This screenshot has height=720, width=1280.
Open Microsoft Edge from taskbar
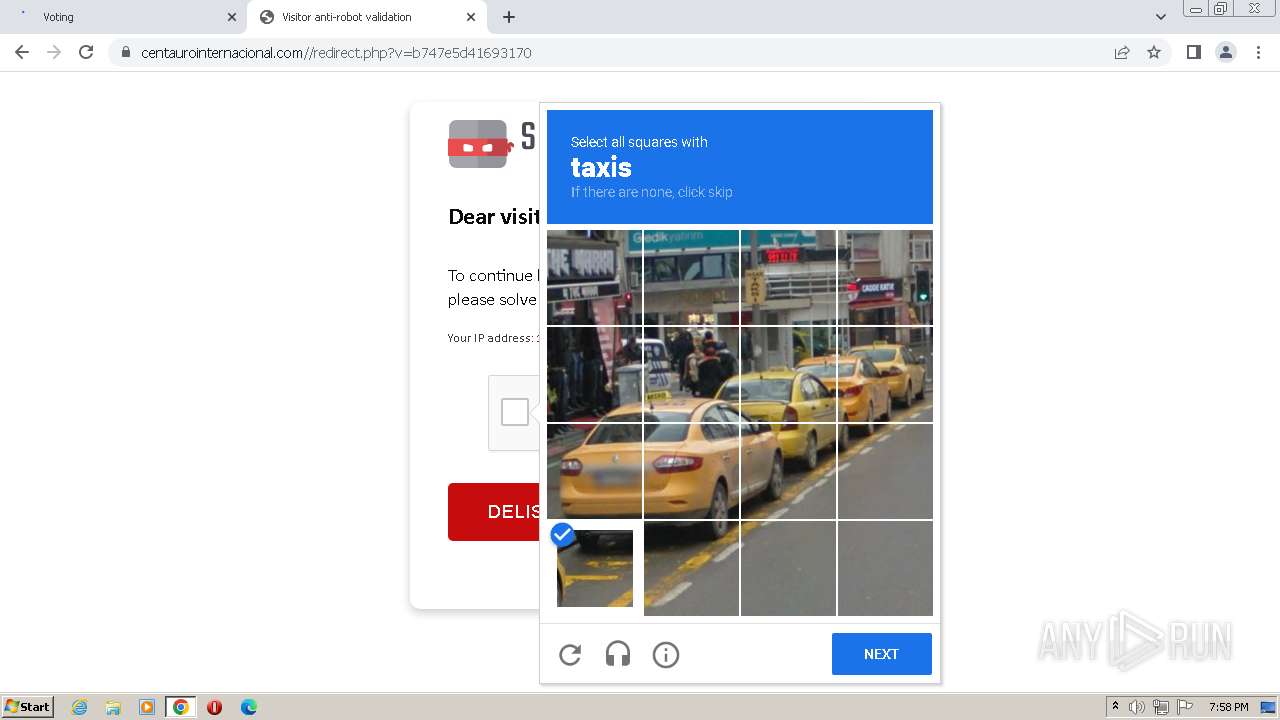[249, 707]
